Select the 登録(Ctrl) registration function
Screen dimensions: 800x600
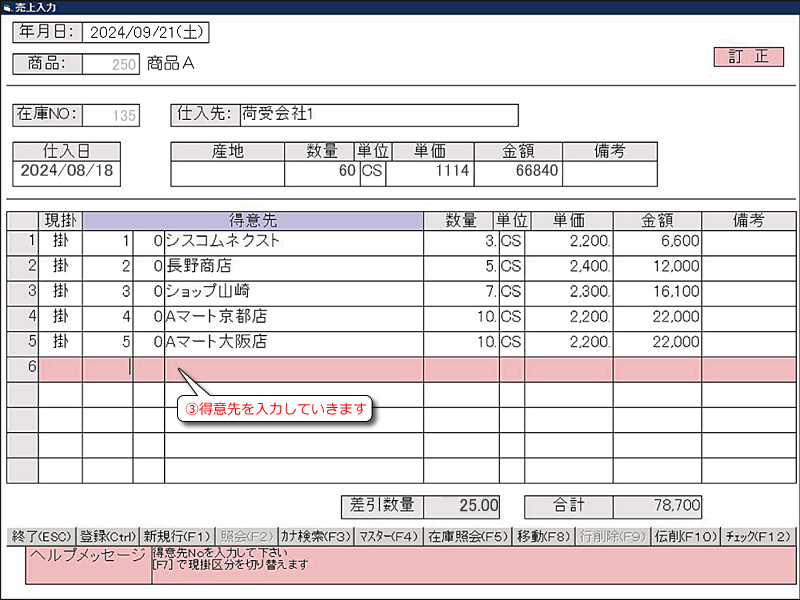pos(106,535)
